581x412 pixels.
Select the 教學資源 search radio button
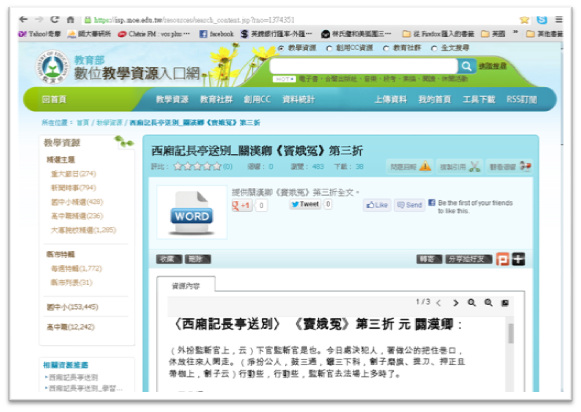[x=281, y=48]
